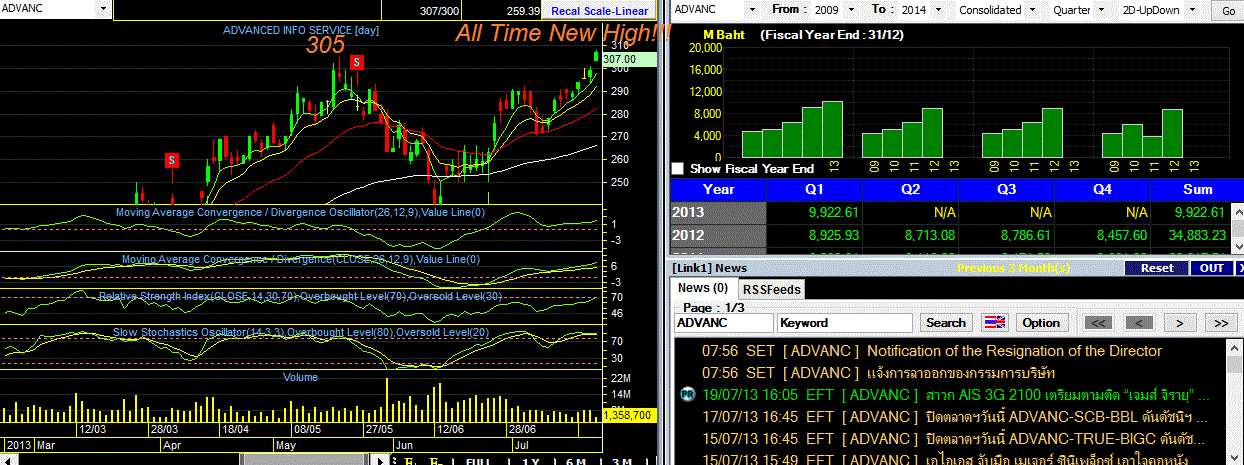The image size is (1244, 465).
Task: Set chart range to 3M
Action: (621, 461)
